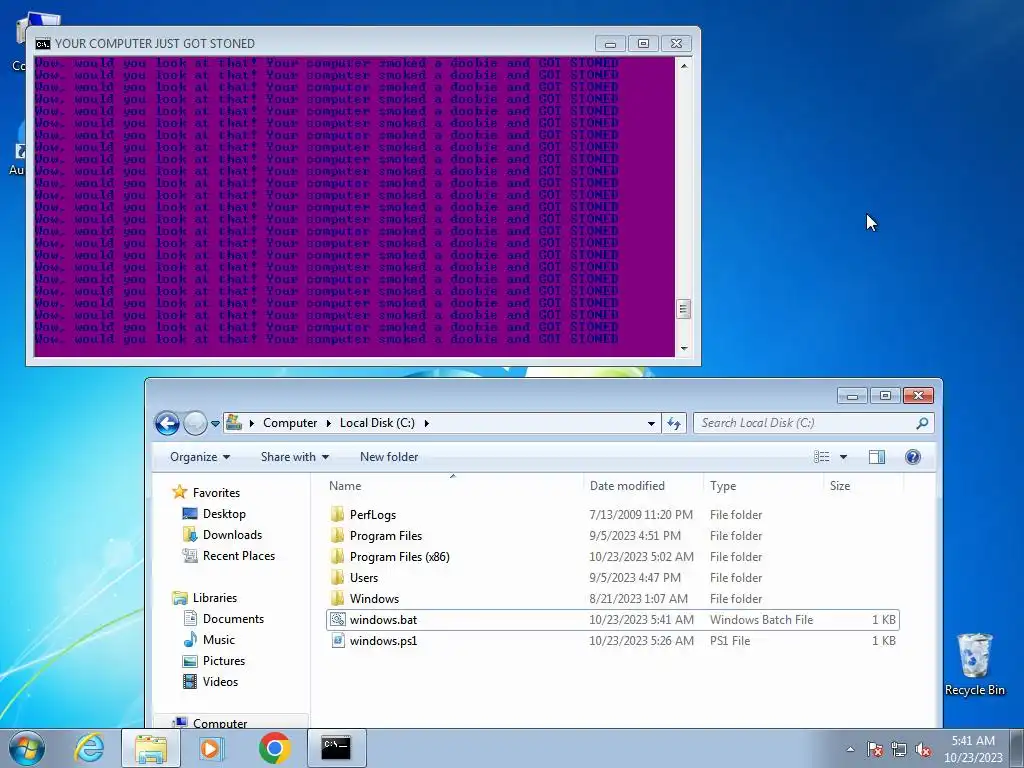The width and height of the screenshot is (1024, 768).
Task: Select the windows.ps1 file
Action: click(613, 641)
